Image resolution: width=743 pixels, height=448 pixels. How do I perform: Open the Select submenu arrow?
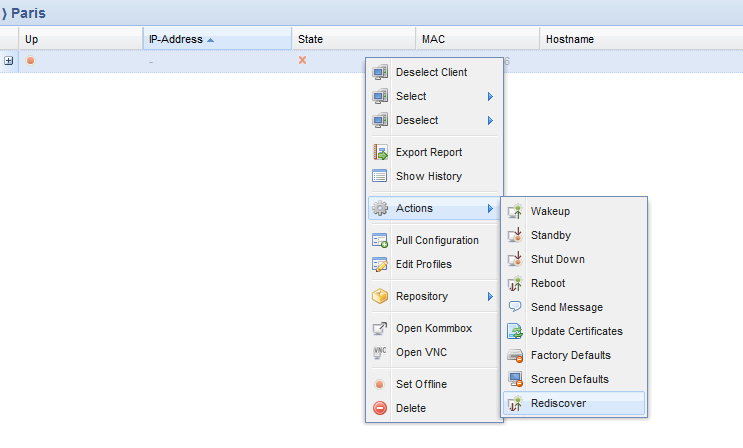coord(490,96)
